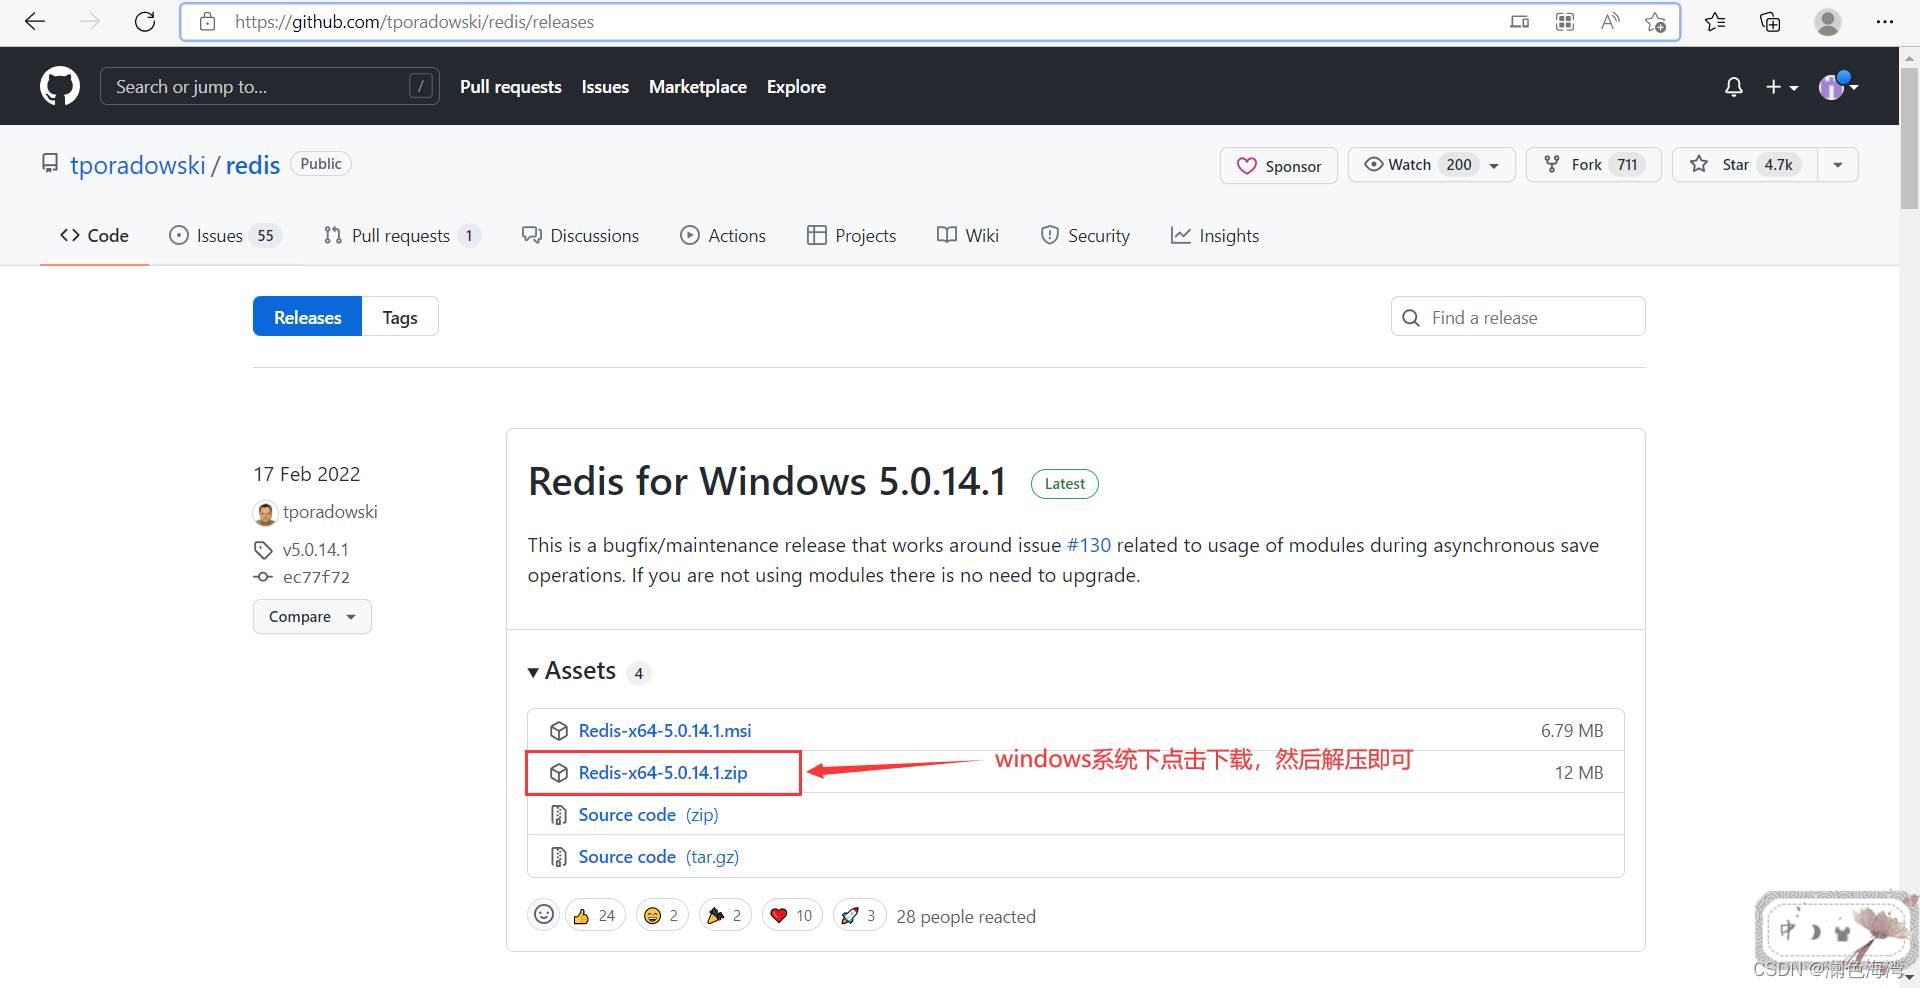Click the read aloud icon in address bar
The width and height of the screenshot is (1920, 988).
point(1610,22)
